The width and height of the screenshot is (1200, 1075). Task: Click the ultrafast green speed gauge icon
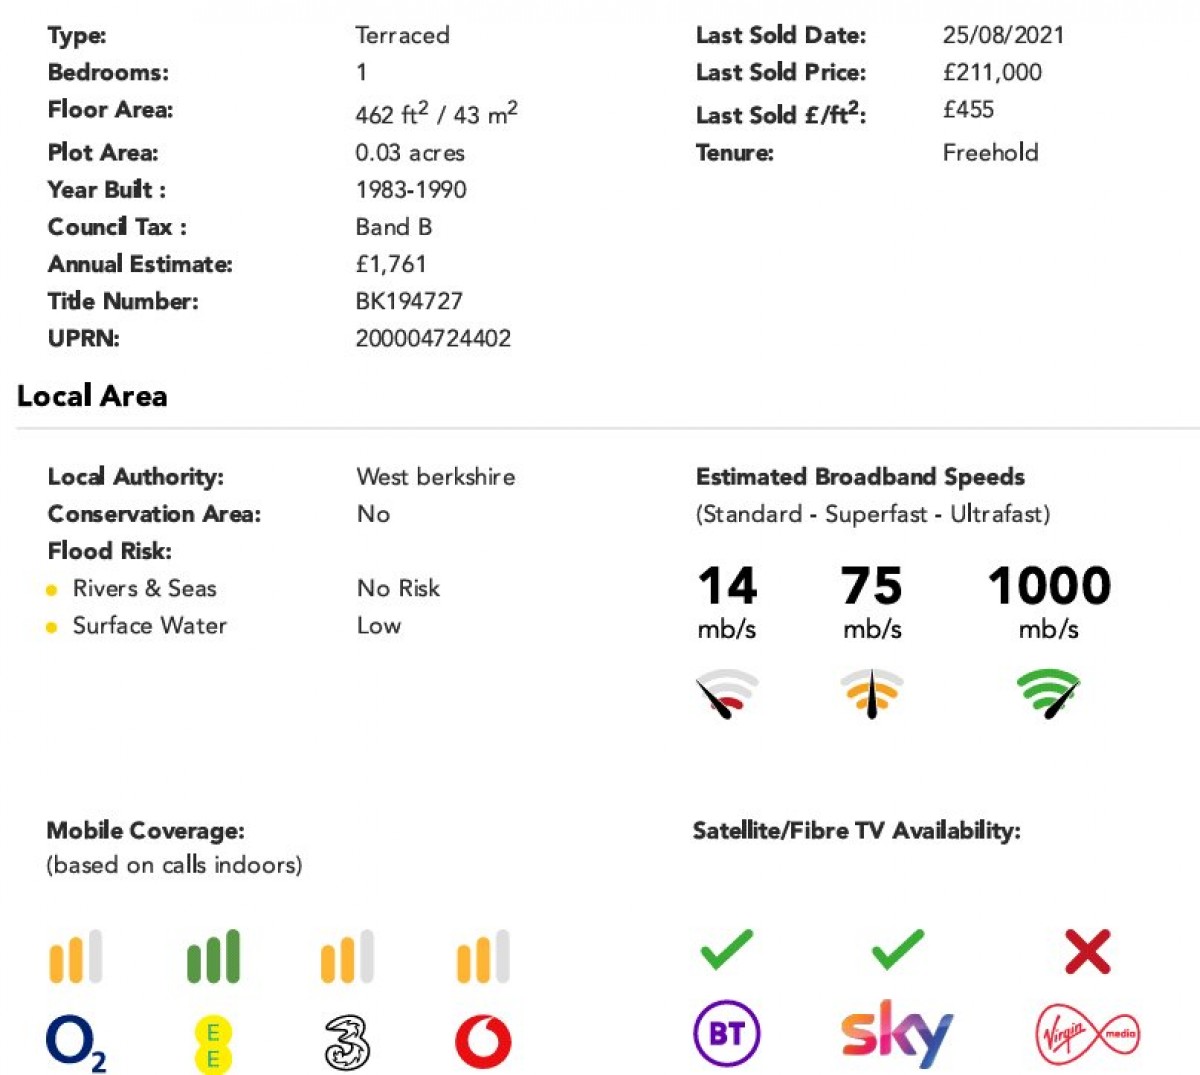tap(1049, 694)
